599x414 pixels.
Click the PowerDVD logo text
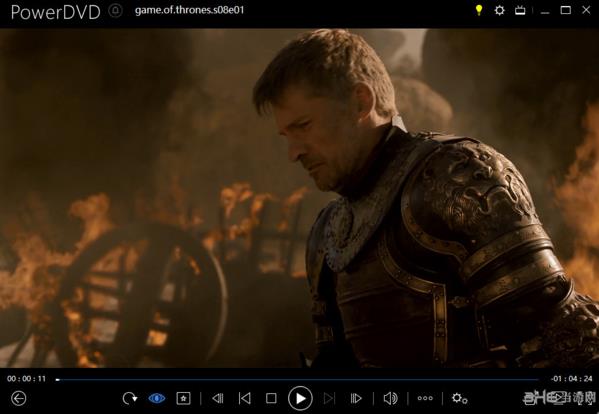[x=56, y=12]
